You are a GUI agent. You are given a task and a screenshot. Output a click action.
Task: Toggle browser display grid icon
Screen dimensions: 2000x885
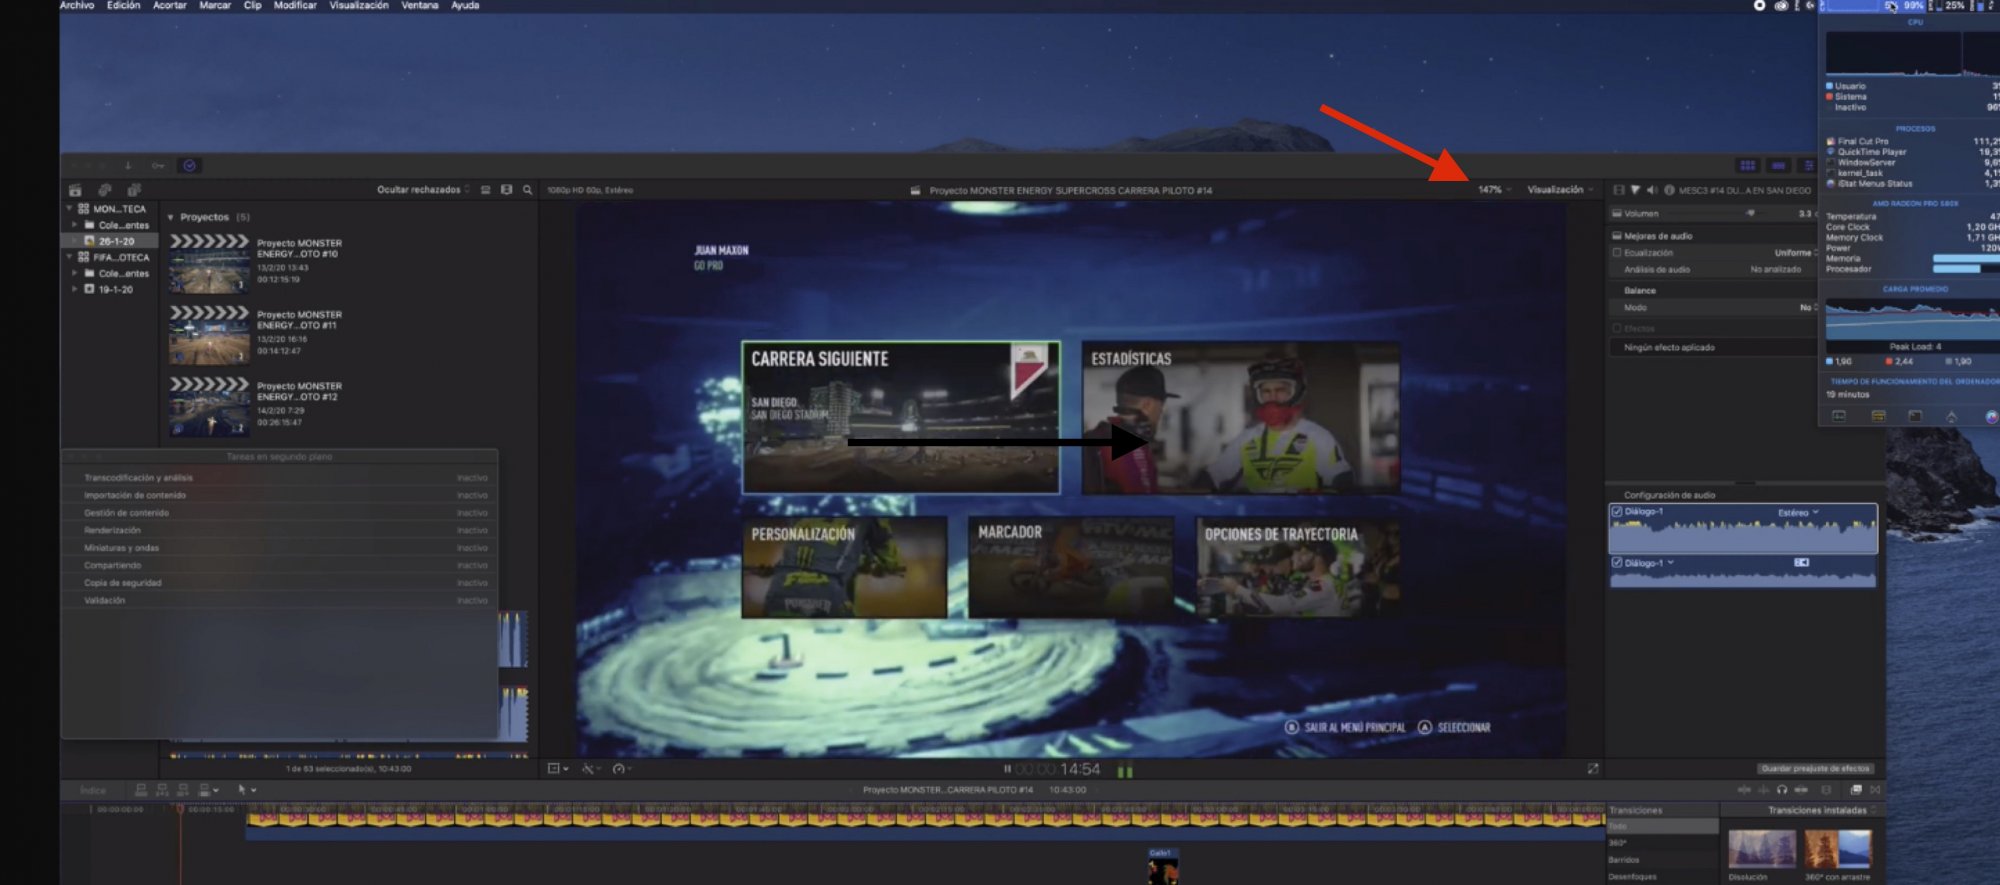1748,165
